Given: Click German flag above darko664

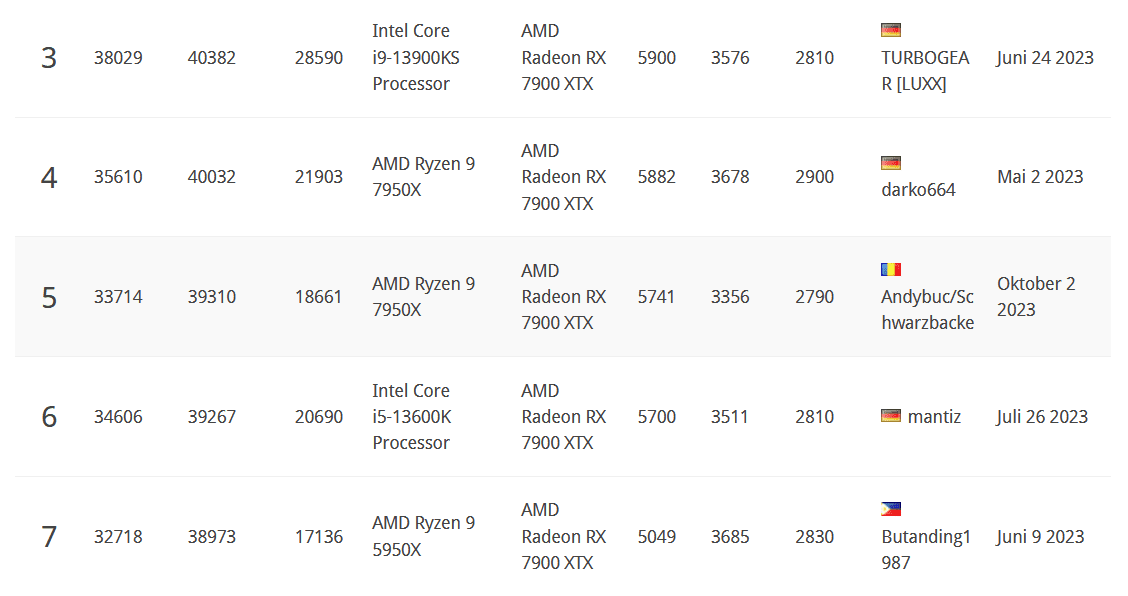Looking at the screenshot, I should point(891,163).
